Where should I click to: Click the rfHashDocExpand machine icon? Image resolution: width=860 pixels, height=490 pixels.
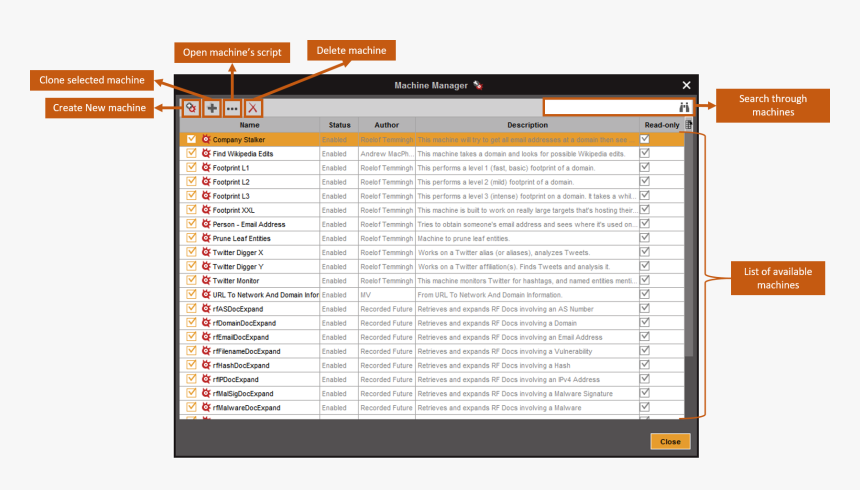[x=206, y=365]
